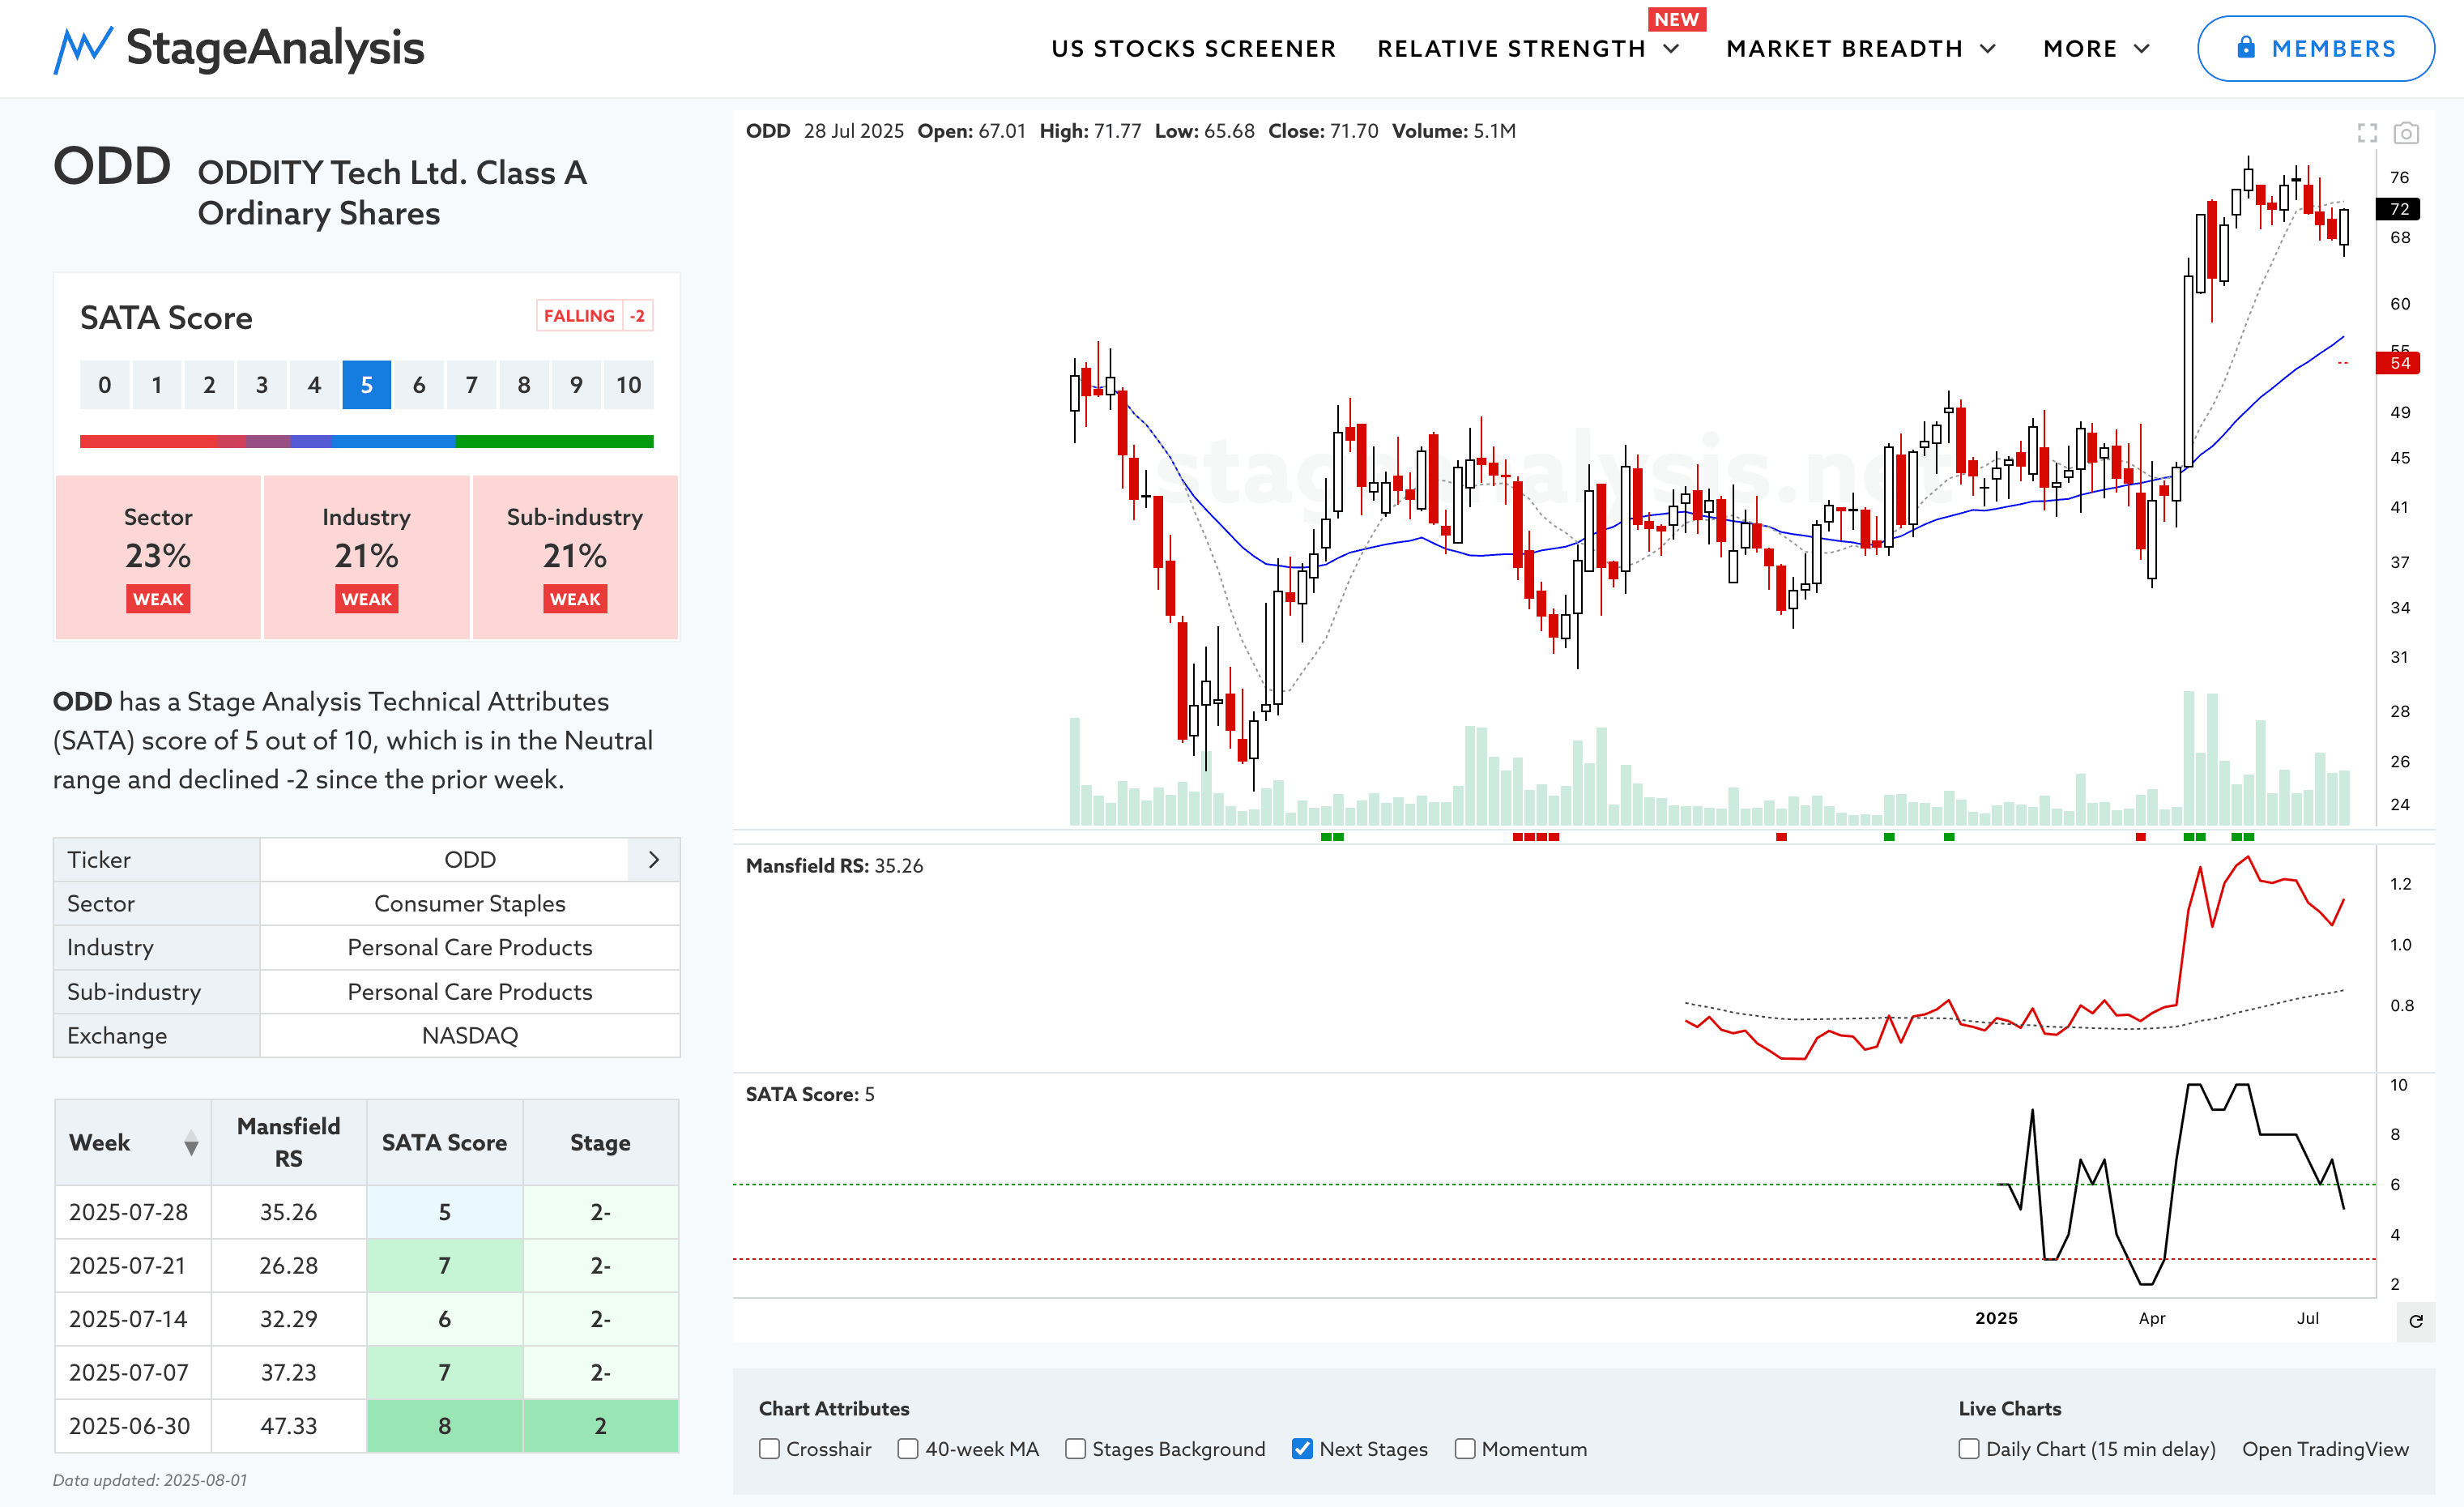Toggle fullscreen chart icon
The height and width of the screenshot is (1507, 2464).
coord(2367,133)
